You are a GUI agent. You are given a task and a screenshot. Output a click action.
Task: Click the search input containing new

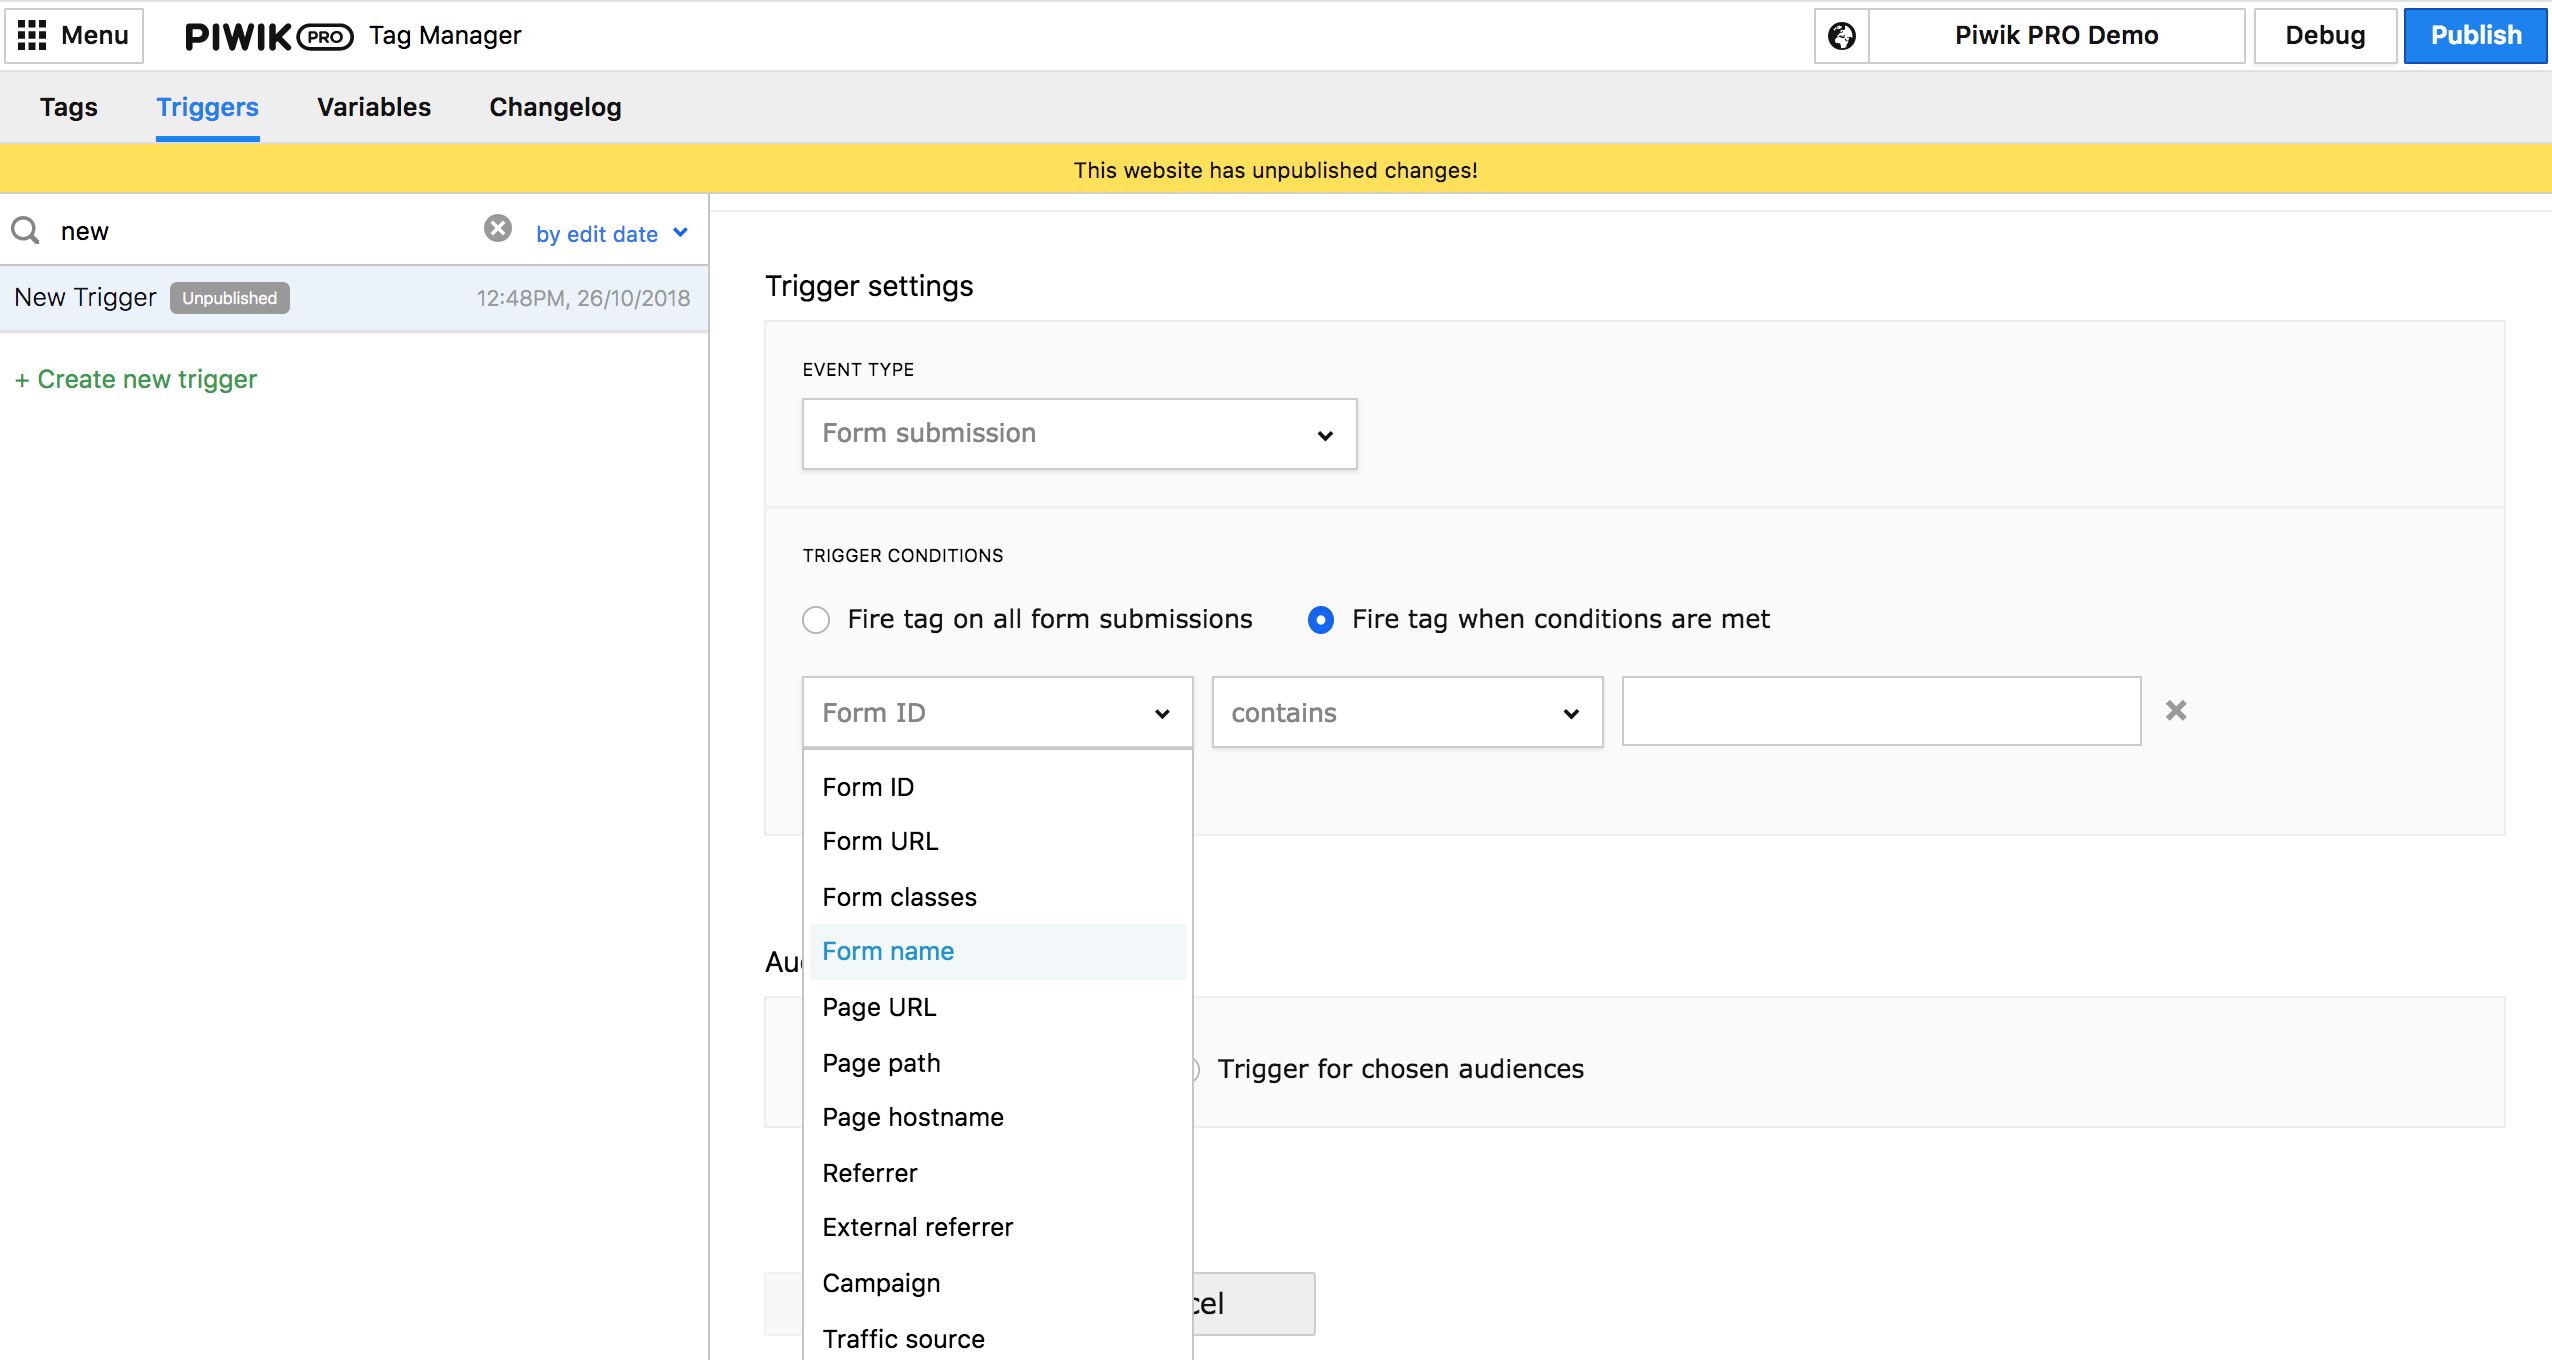pos(260,231)
